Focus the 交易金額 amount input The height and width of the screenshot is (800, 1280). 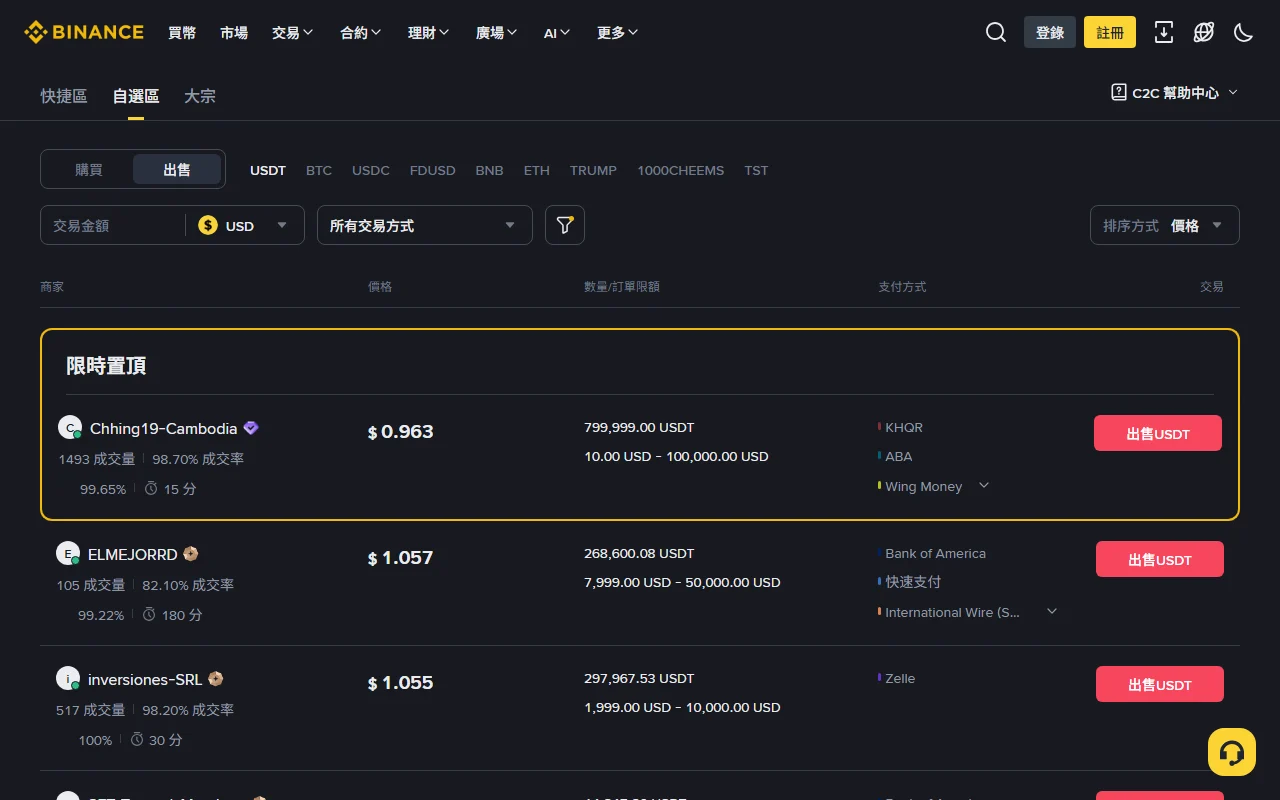(112, 225)
